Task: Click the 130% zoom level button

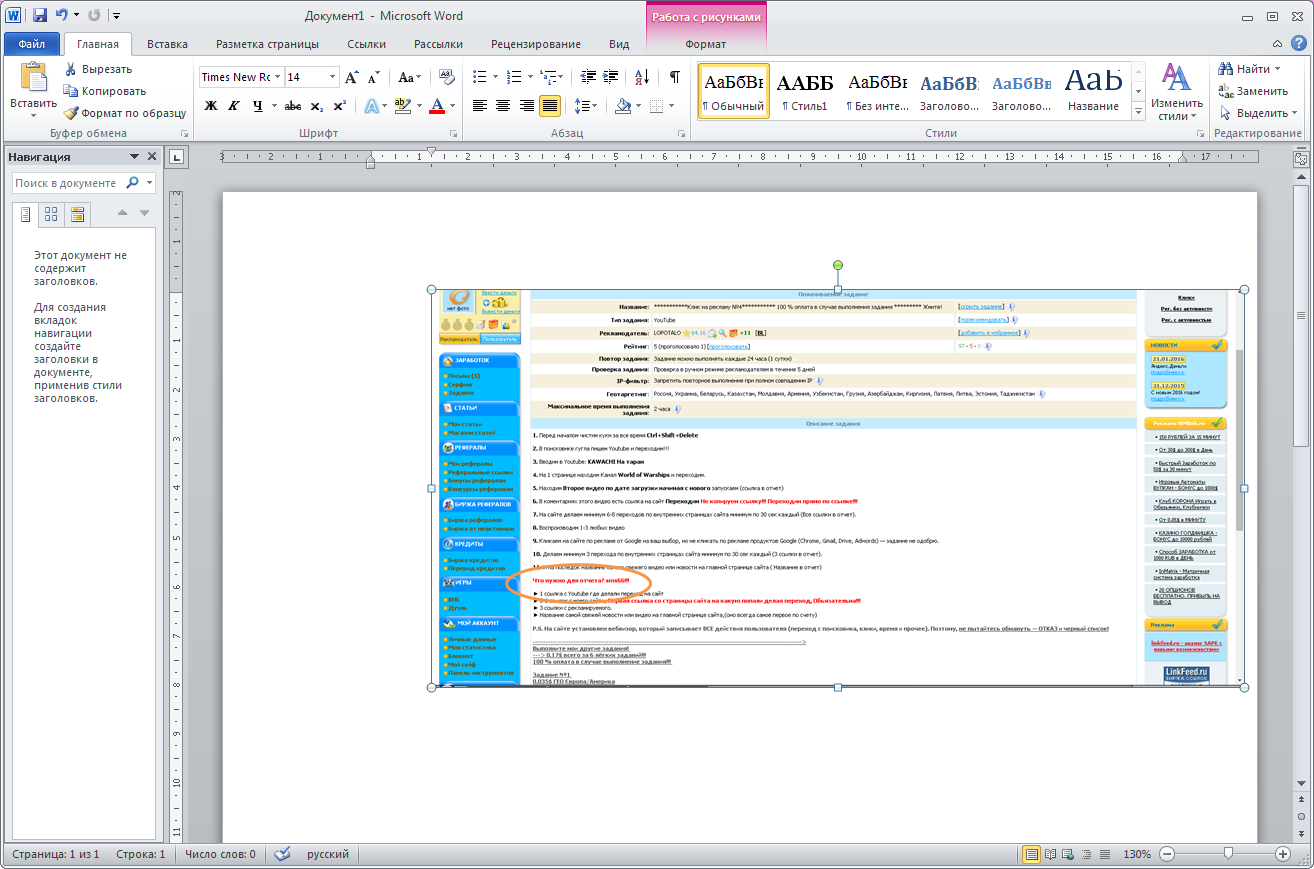Action: (x=1137, y=855)
